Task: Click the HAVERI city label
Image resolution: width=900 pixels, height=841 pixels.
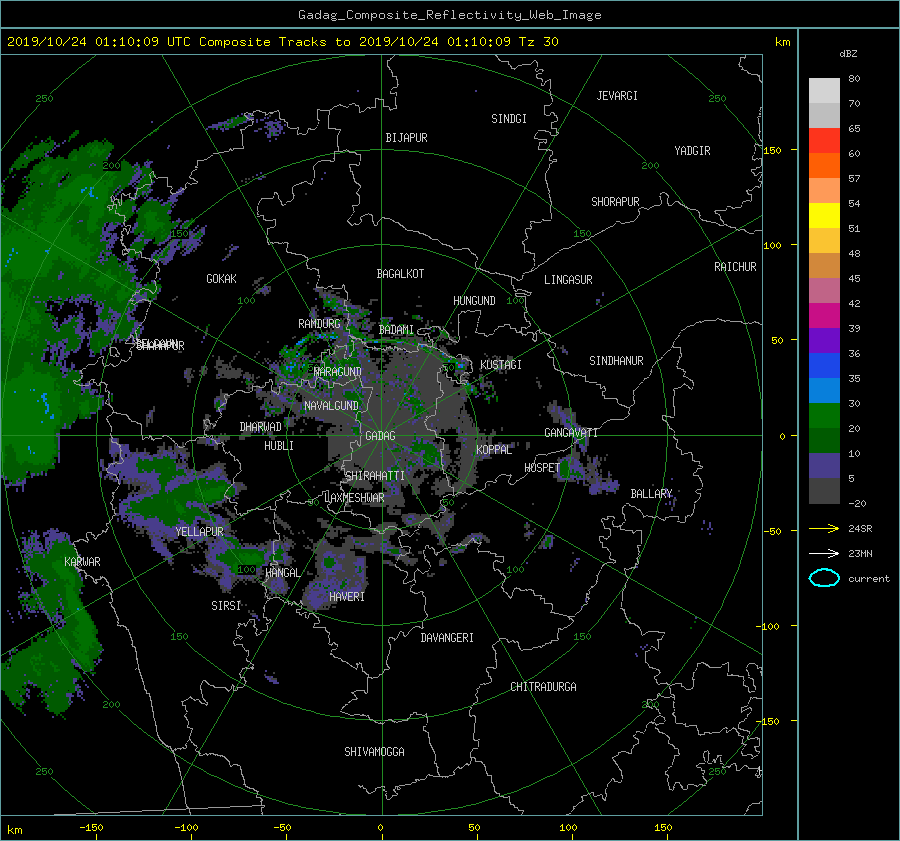Action: (347, 597)
